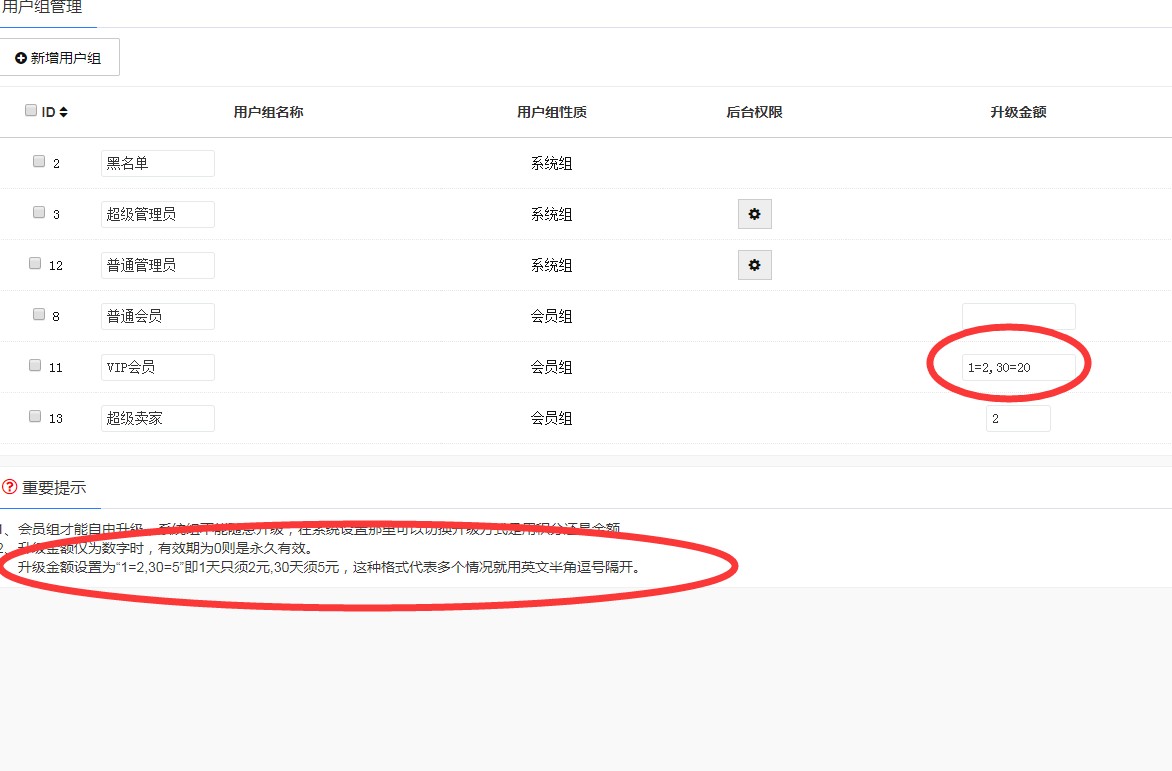The image size is (1172, 771).
Task: Click the empty 普通会员 upgrade amount field
Action: coord(1018,316)
